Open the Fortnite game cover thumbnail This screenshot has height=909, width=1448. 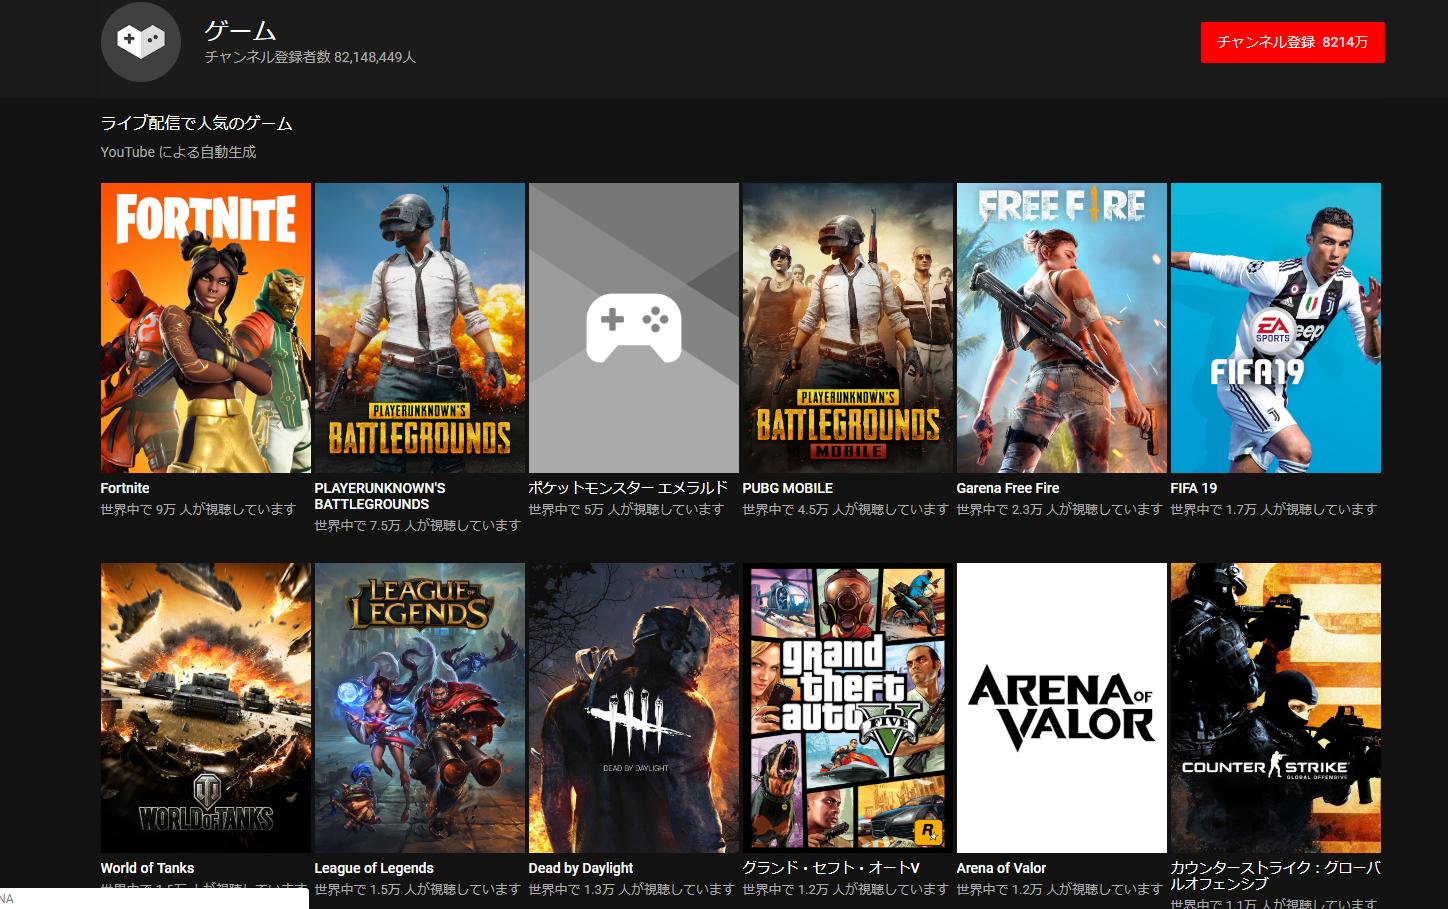click(206, 328)
